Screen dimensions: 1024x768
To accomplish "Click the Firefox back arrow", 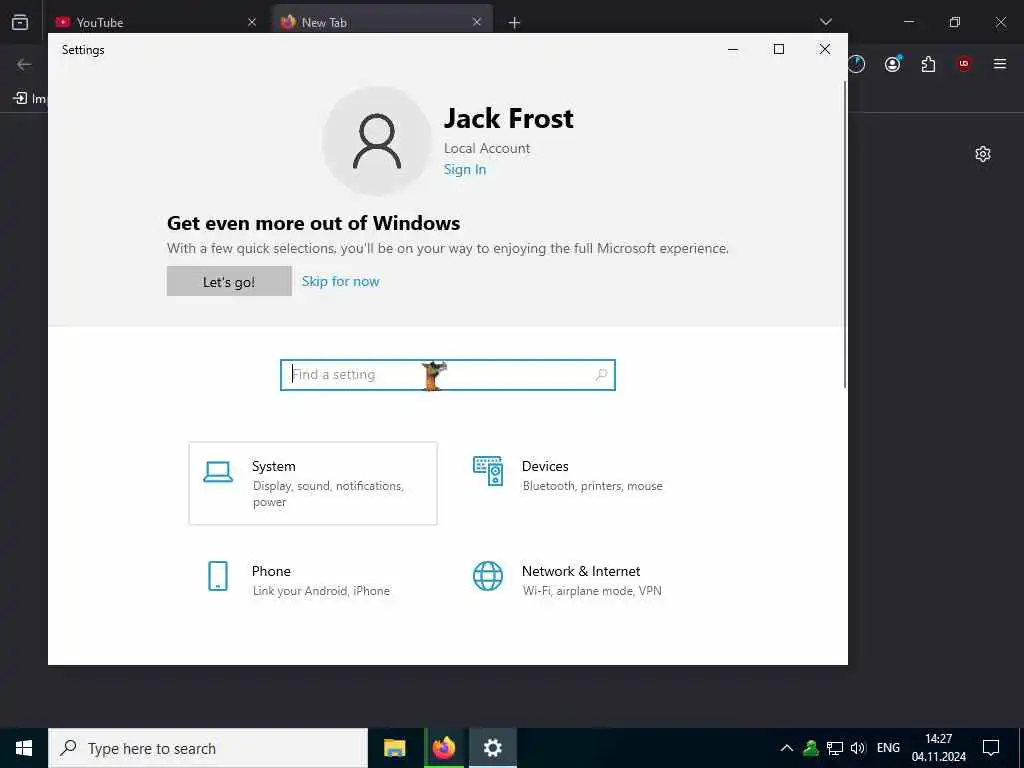I will tap(24, 64).
